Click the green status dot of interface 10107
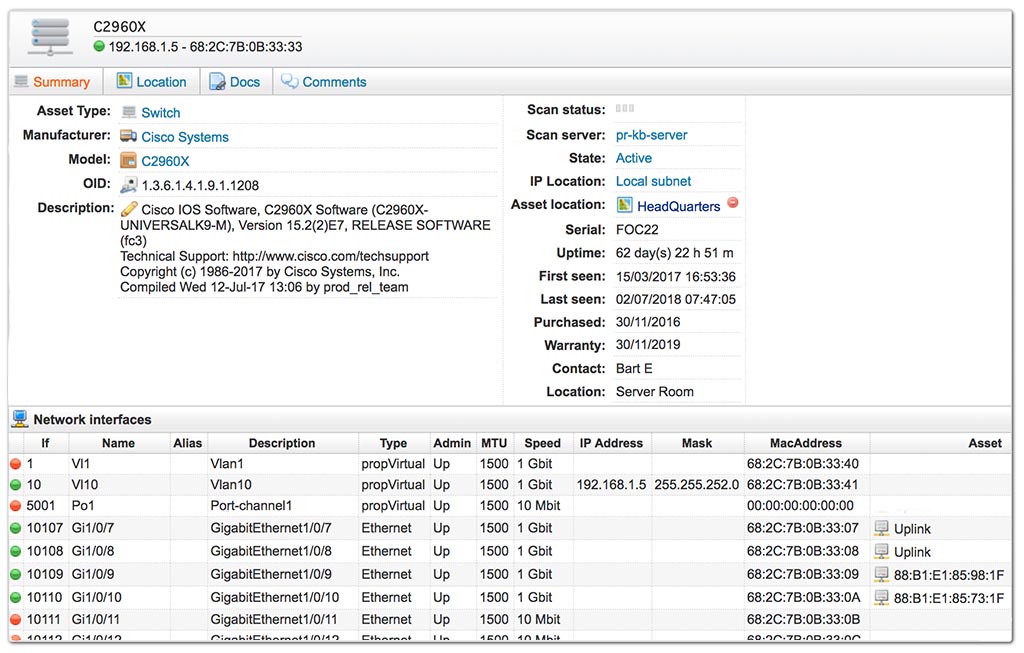Image resolution: width=1024 pixels, height=653 pixels. (x=16, y=528)
